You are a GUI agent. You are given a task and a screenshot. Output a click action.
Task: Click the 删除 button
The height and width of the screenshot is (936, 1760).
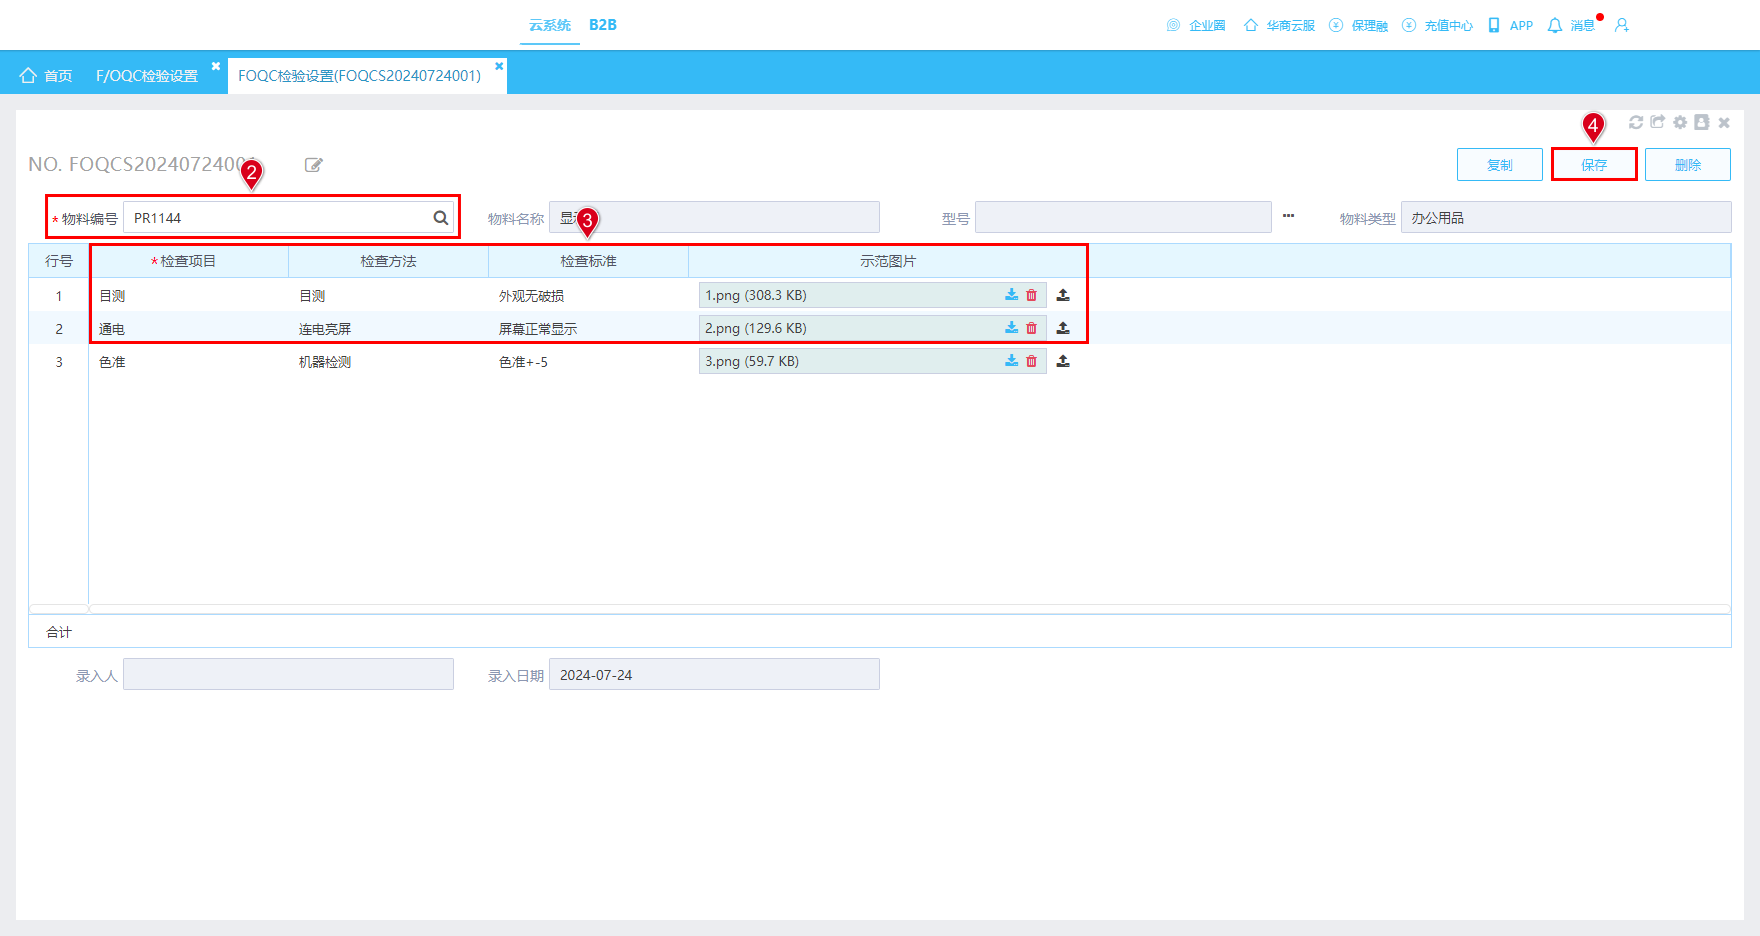coord(1688,165)
